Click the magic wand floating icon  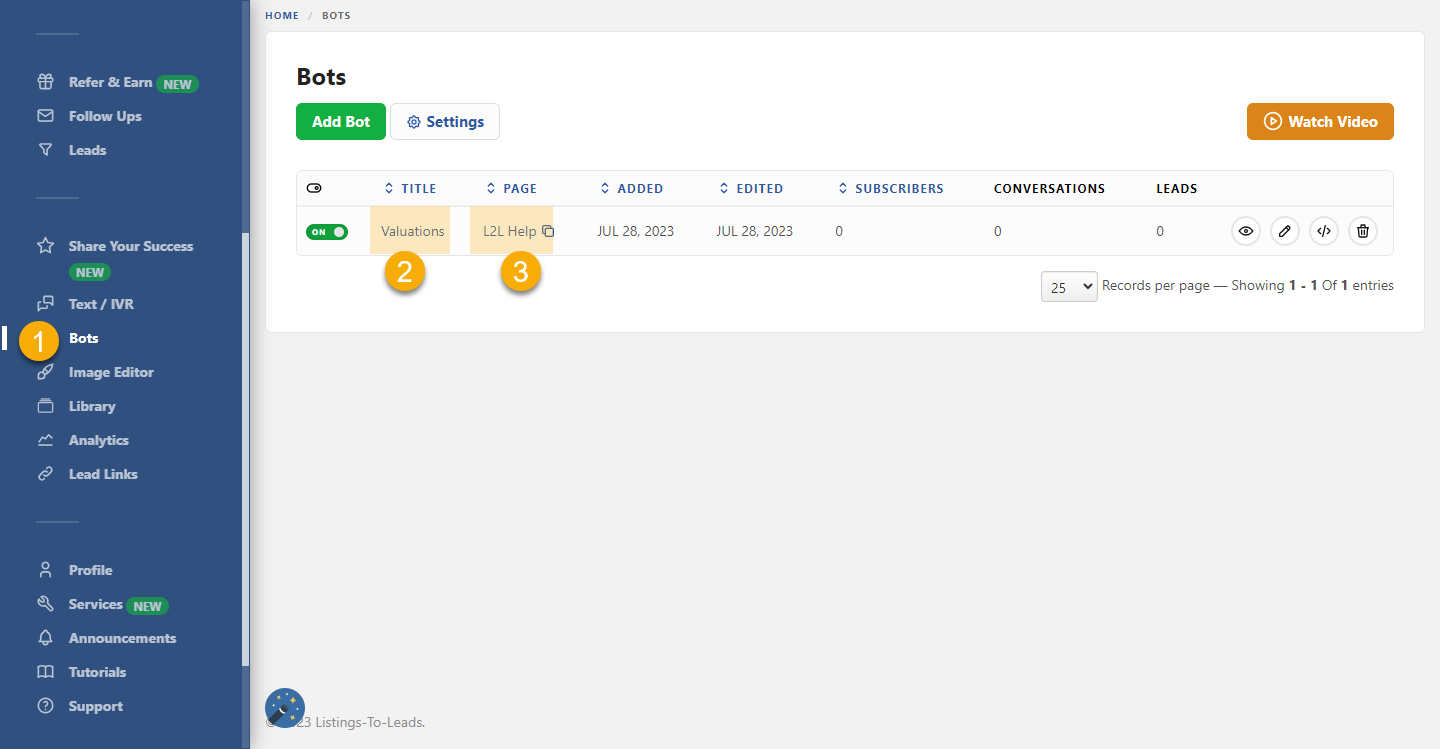click(x=285, y=708)
